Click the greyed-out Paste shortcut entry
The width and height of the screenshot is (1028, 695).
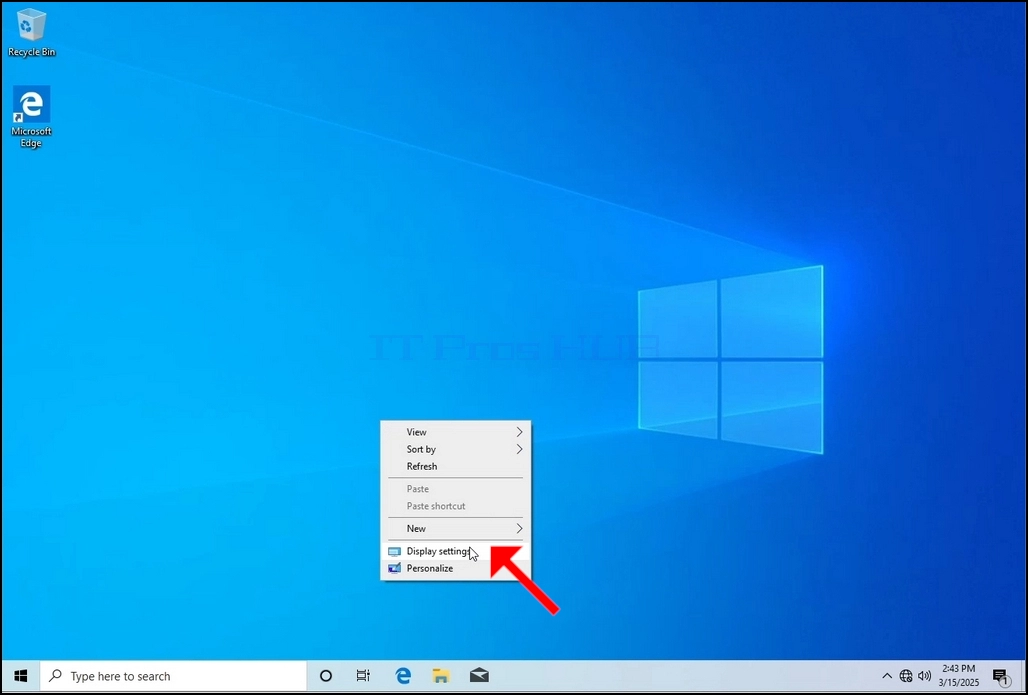tap(456, 506)
